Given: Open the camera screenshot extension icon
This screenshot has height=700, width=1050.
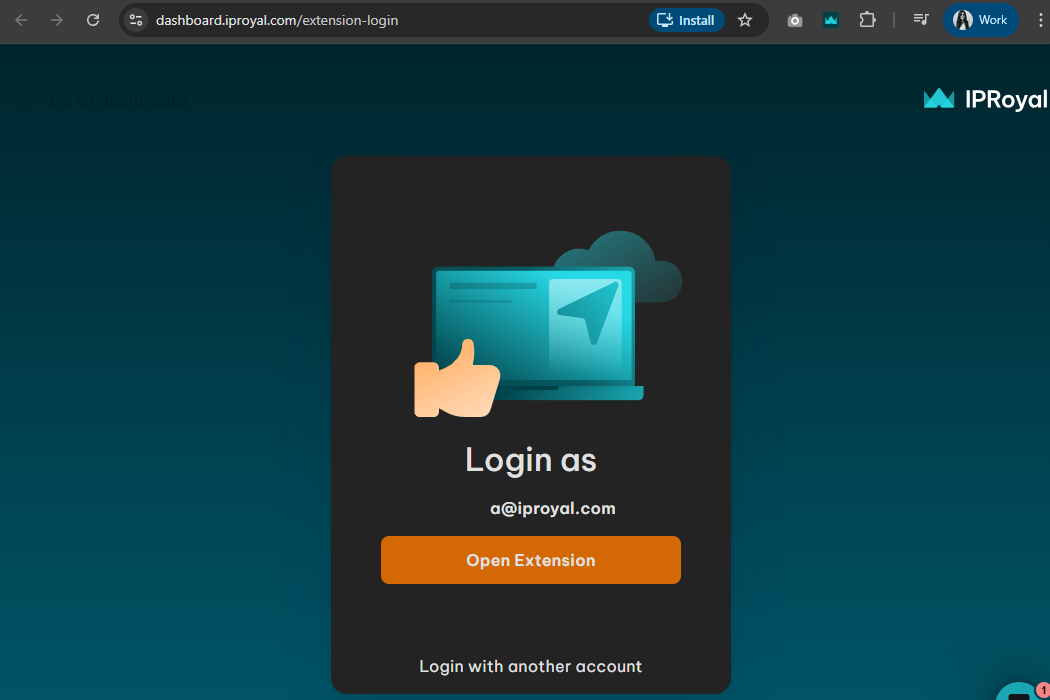Looking at the screenshot, I should (795, 20).
